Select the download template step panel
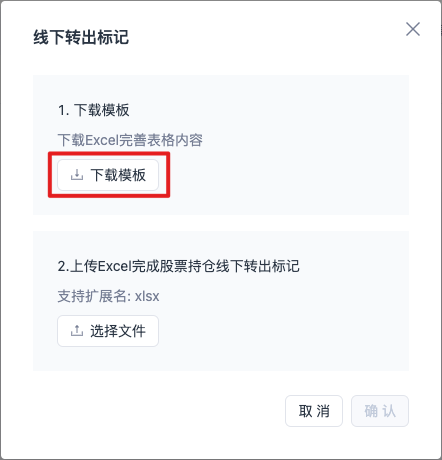 click(221, 145)
